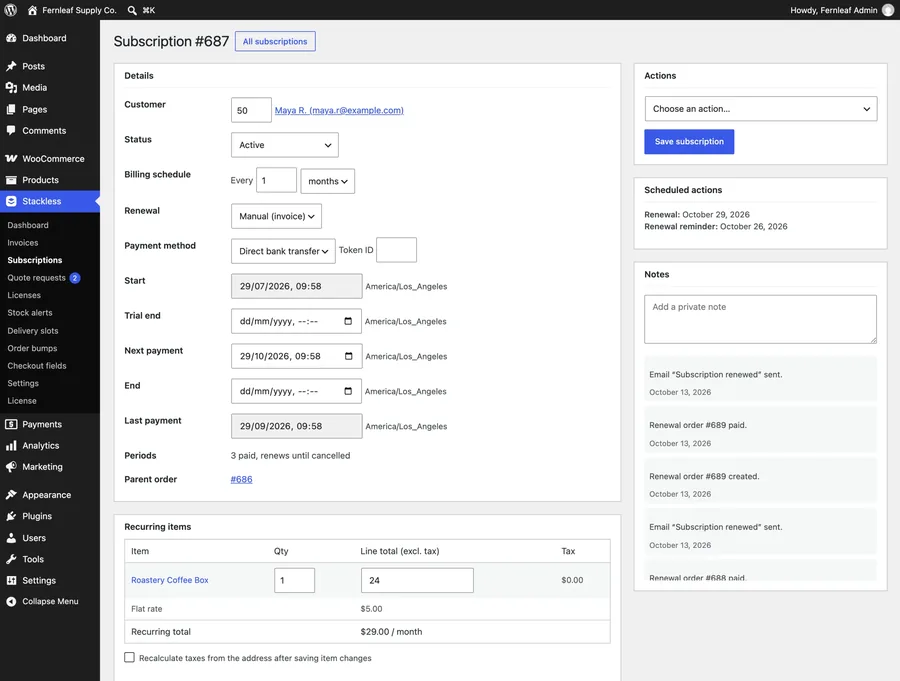Click the Pages icon in sidebar
The width and height of the screenshot is (900, 681).
click(x=11, y=109)
